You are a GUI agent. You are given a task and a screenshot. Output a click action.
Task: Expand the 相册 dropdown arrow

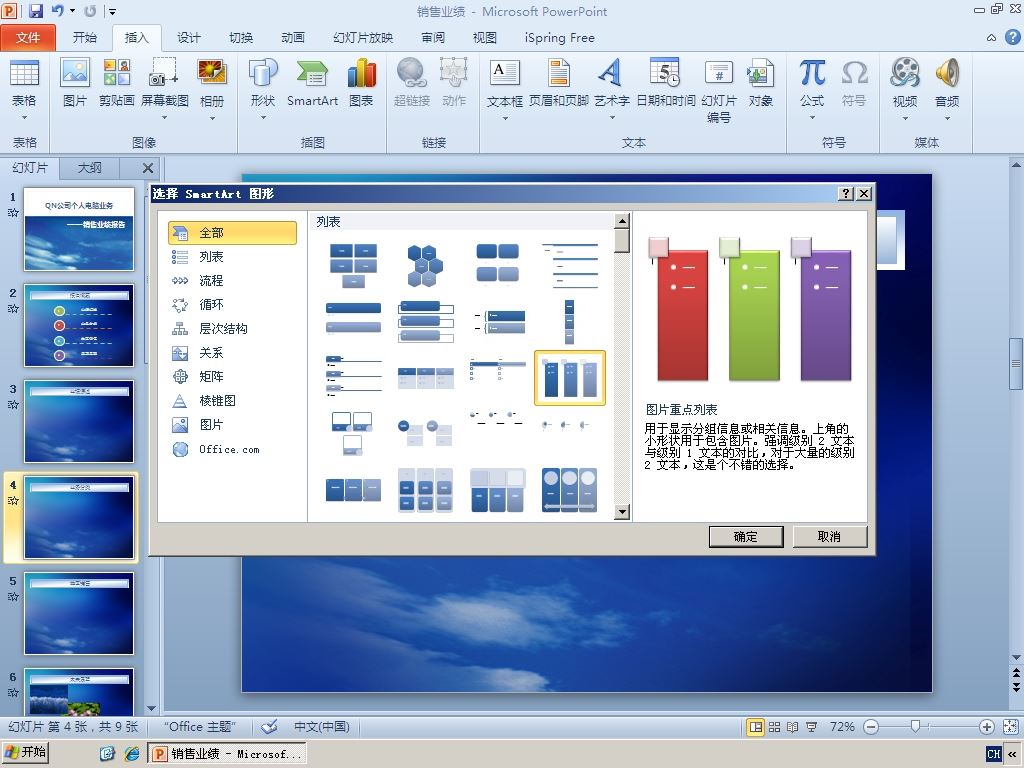pos(212,118)
